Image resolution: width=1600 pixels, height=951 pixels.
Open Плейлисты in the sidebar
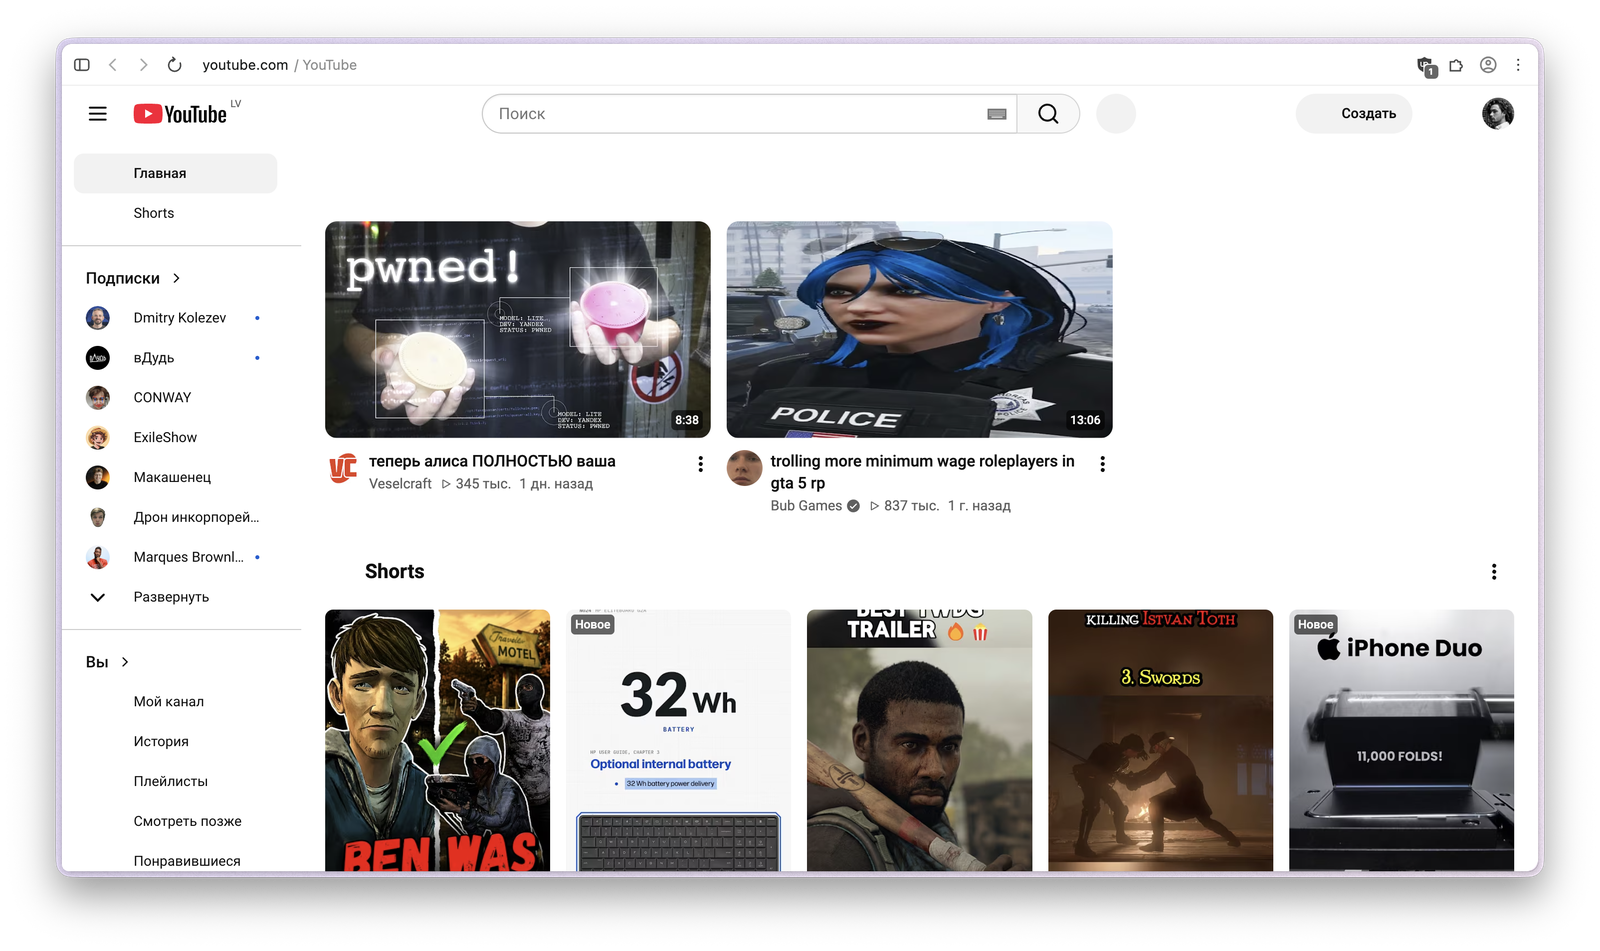coord(175,781)
